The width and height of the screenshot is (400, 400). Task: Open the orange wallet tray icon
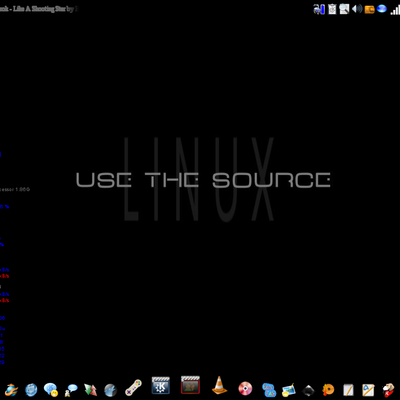point(370,9)
